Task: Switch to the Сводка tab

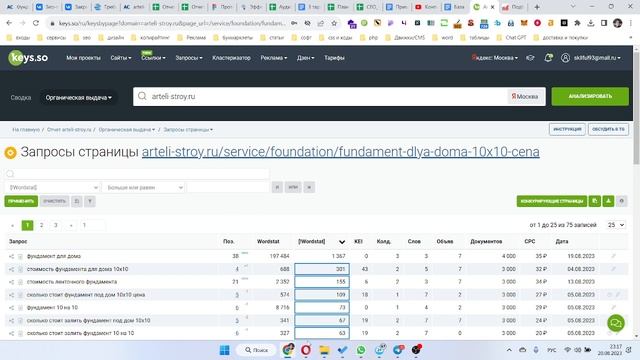Action: 21,98
